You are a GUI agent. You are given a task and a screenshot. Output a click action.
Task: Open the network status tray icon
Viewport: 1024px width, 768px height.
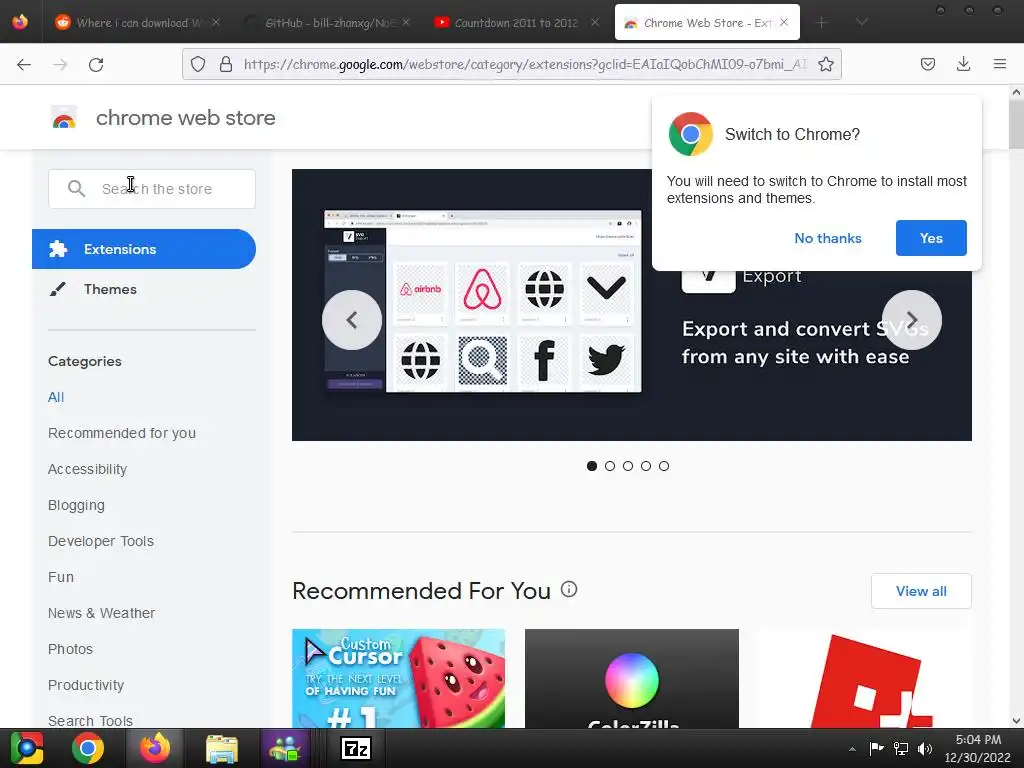point(901,748)
